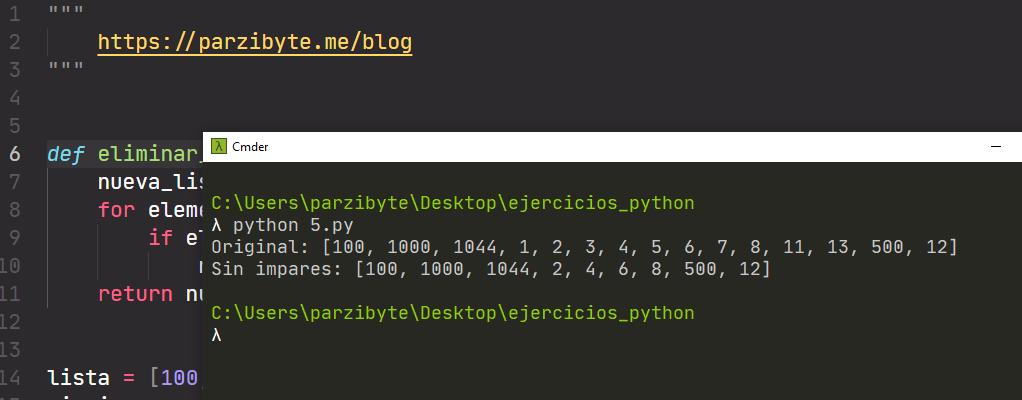Select line number 1 in the gutter
The height and width of the screenshot is (400, 1022).
click(14, 14)
